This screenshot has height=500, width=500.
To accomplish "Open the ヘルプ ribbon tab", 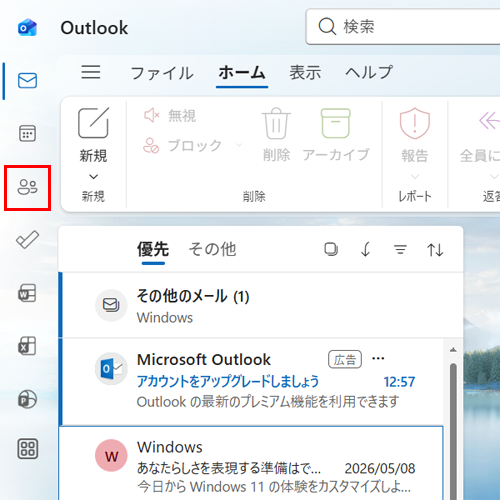I will pos(369,72).
